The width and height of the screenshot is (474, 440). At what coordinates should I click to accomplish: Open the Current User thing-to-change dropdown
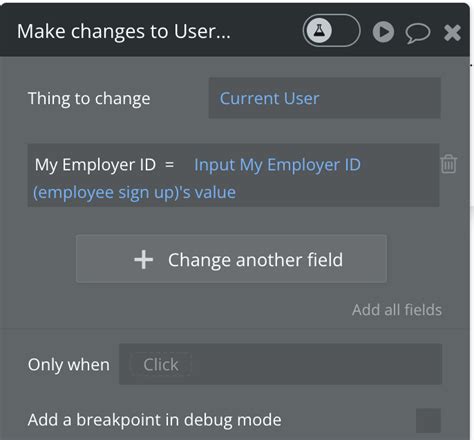[325, 98]
